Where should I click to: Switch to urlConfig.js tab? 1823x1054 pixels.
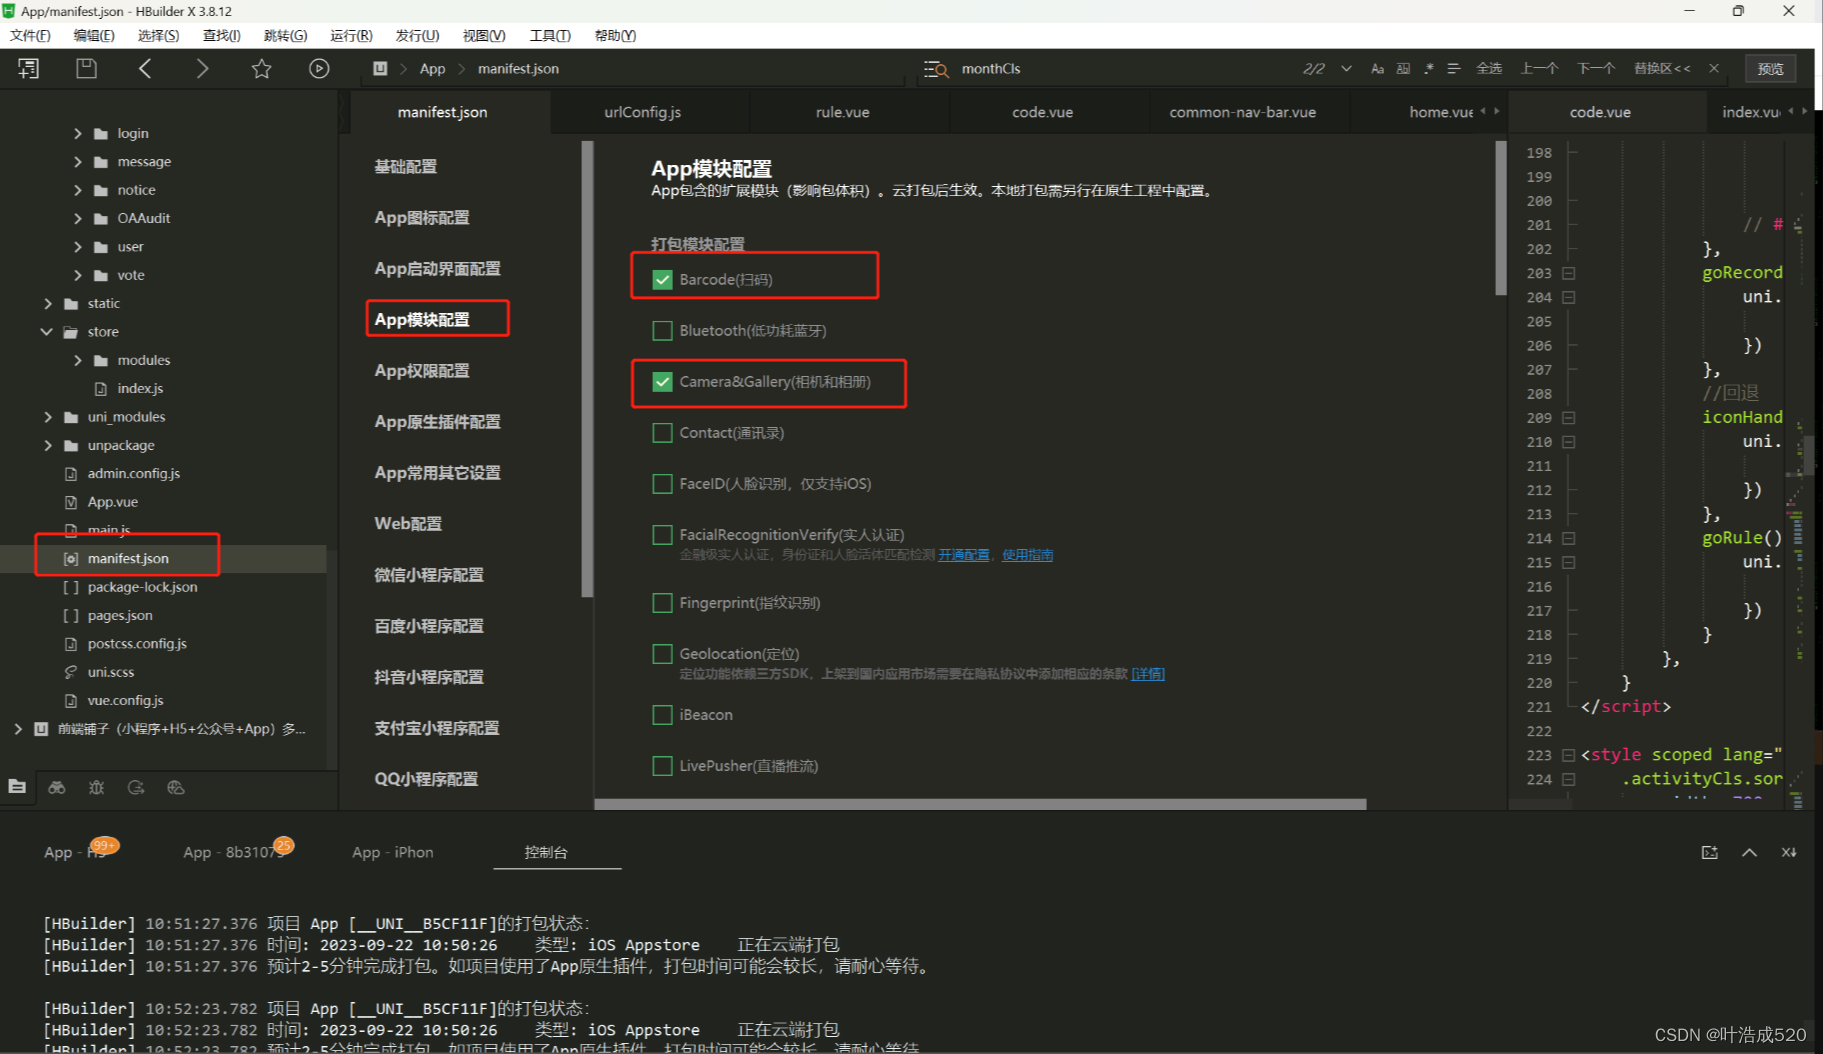coord(643,112)
